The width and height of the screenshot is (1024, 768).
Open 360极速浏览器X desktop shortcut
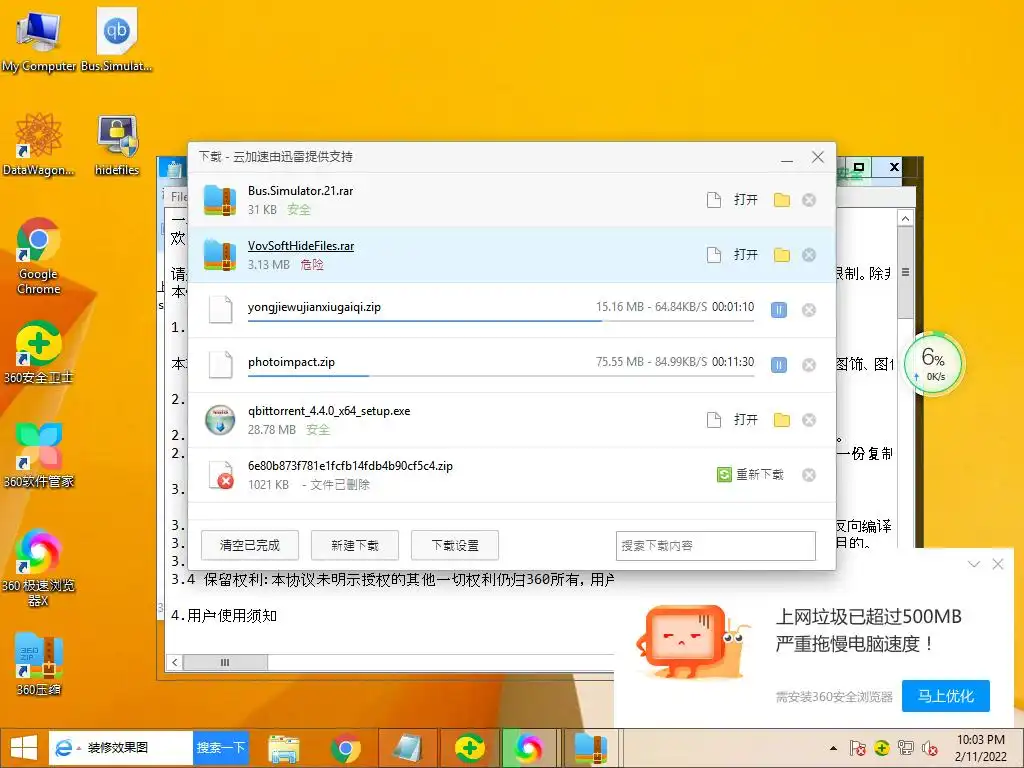[39, 567]
